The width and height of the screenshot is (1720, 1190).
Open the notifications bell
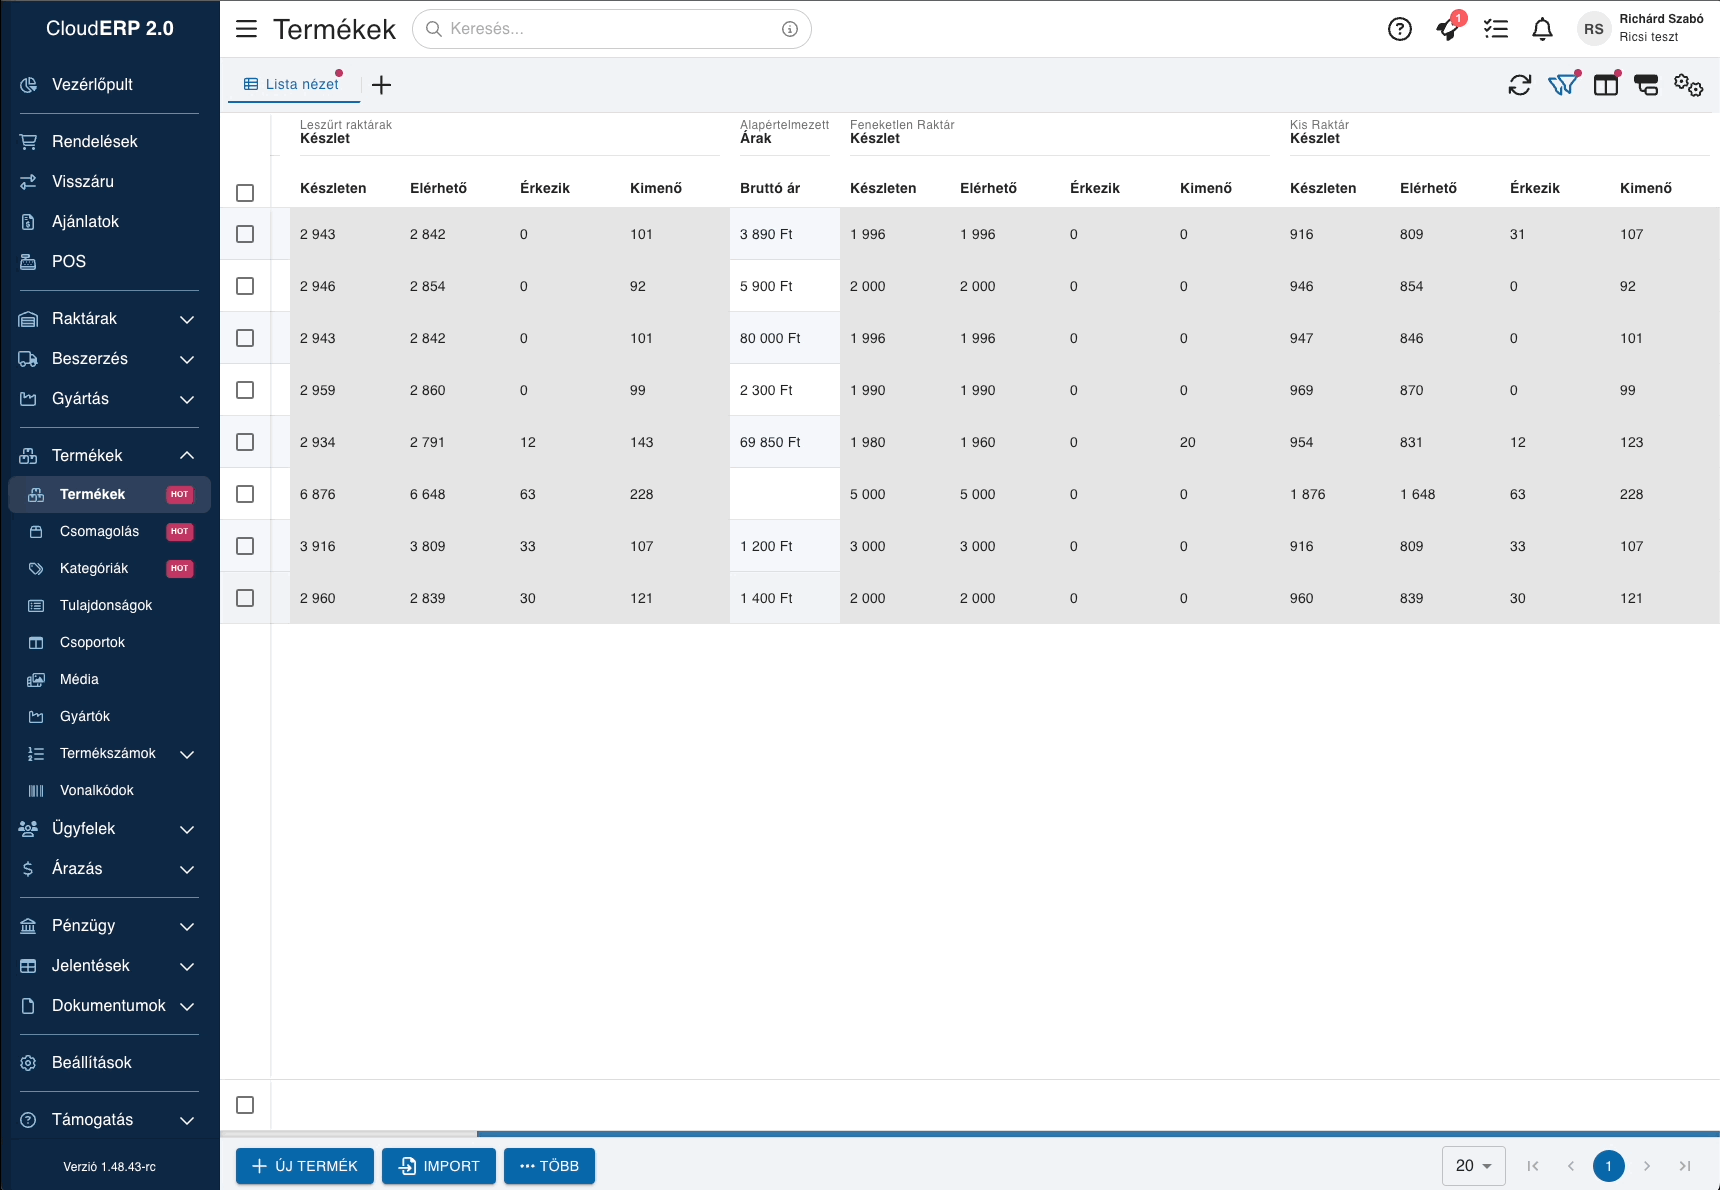tap(1543, 29)
